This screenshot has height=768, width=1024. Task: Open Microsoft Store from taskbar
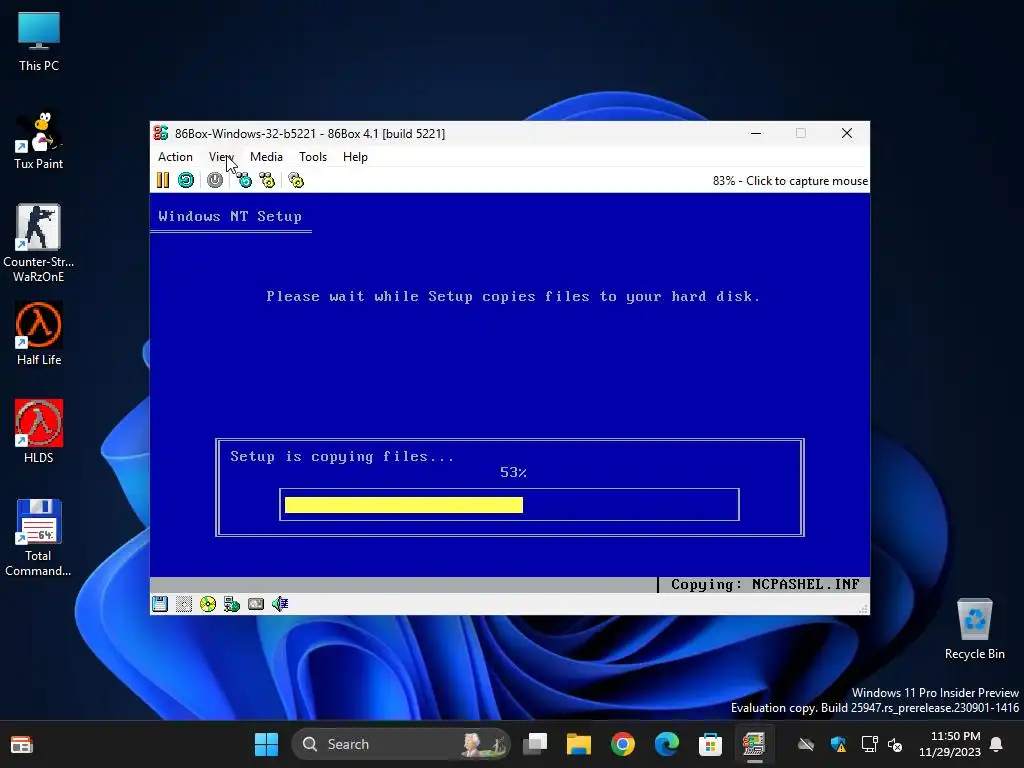710,744
